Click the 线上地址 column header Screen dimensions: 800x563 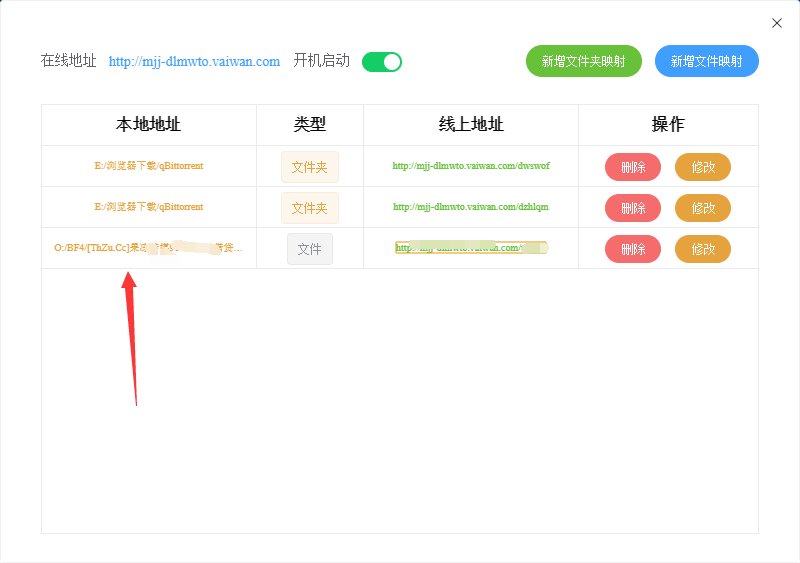[471, 124]
